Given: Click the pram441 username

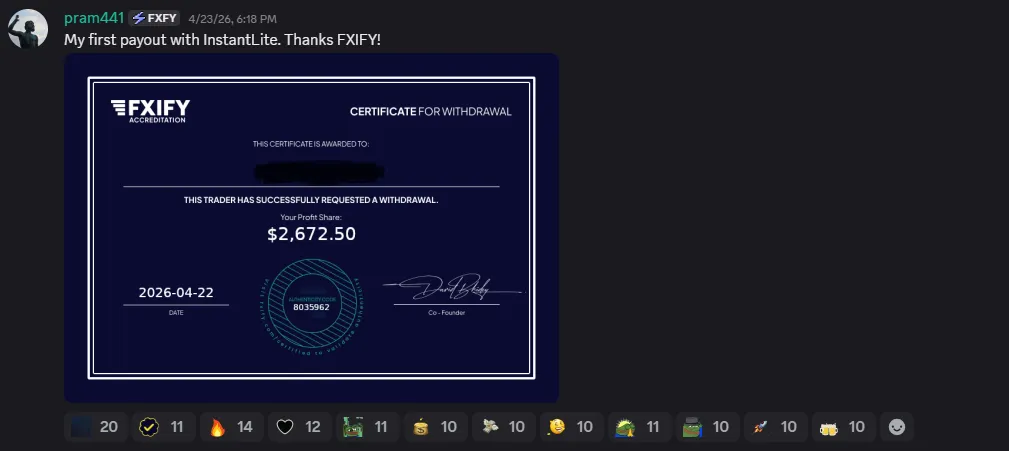Looking at the screenshot, I should pyautogui.click(x=94, y=18).
